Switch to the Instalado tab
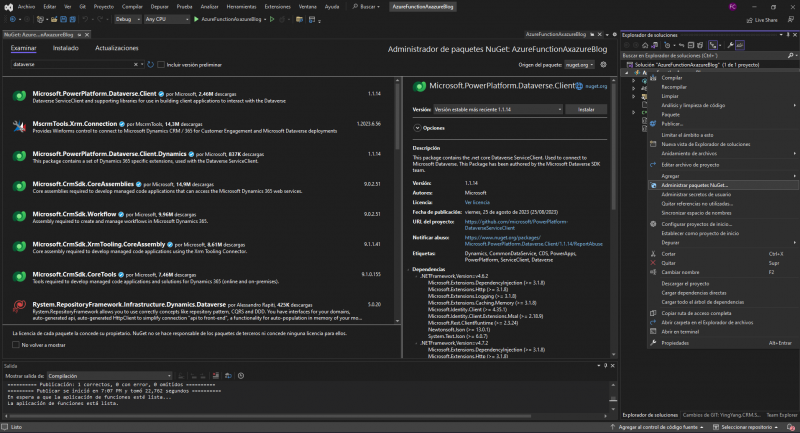The image size is (800, 433). click(x=65, y=48)
